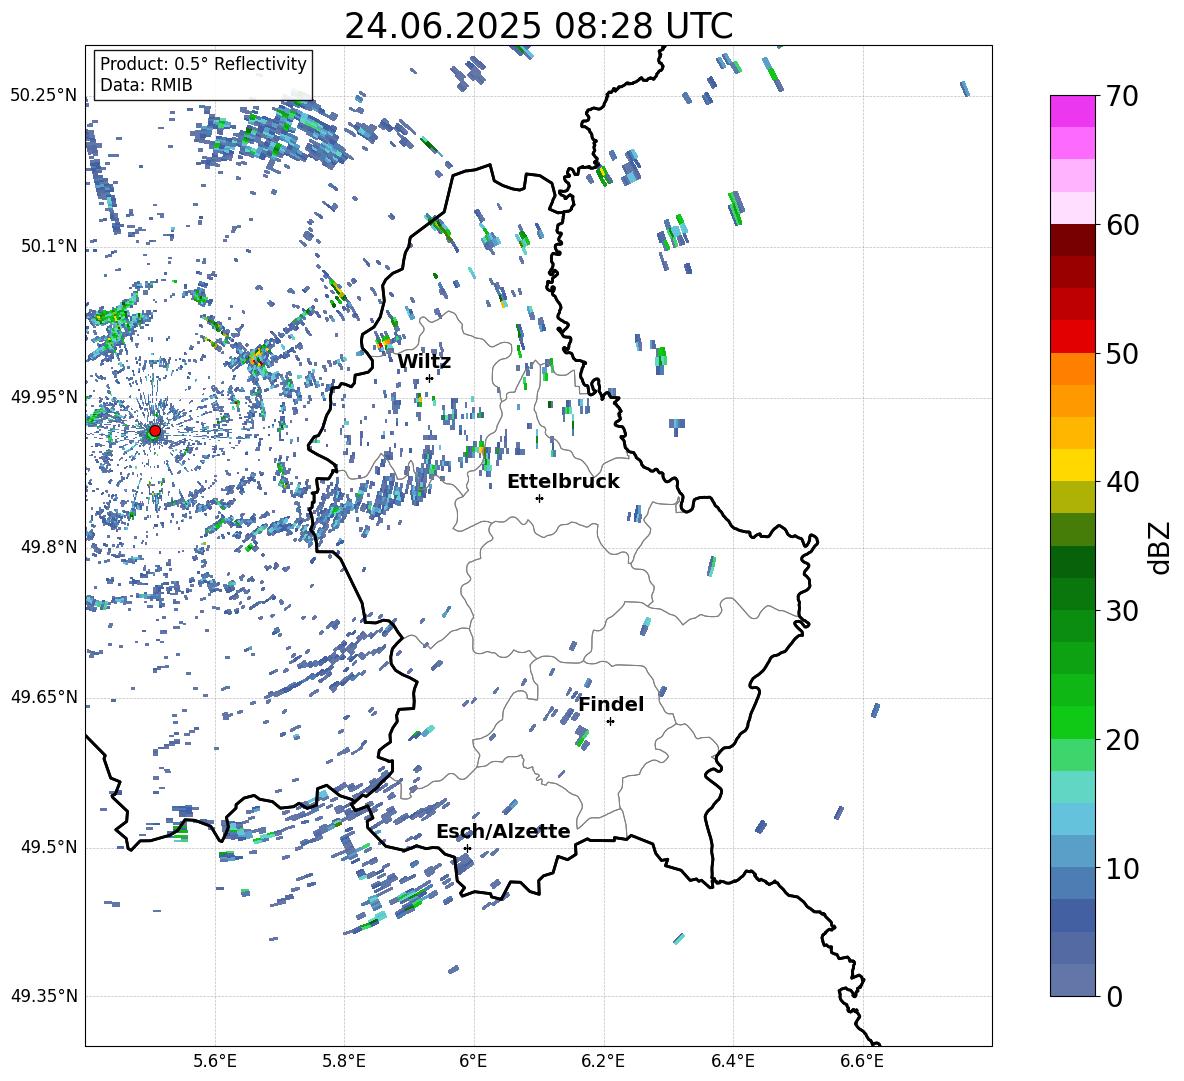
Task: Click the 49.8°N latitude label
Action: pos(49,547)
